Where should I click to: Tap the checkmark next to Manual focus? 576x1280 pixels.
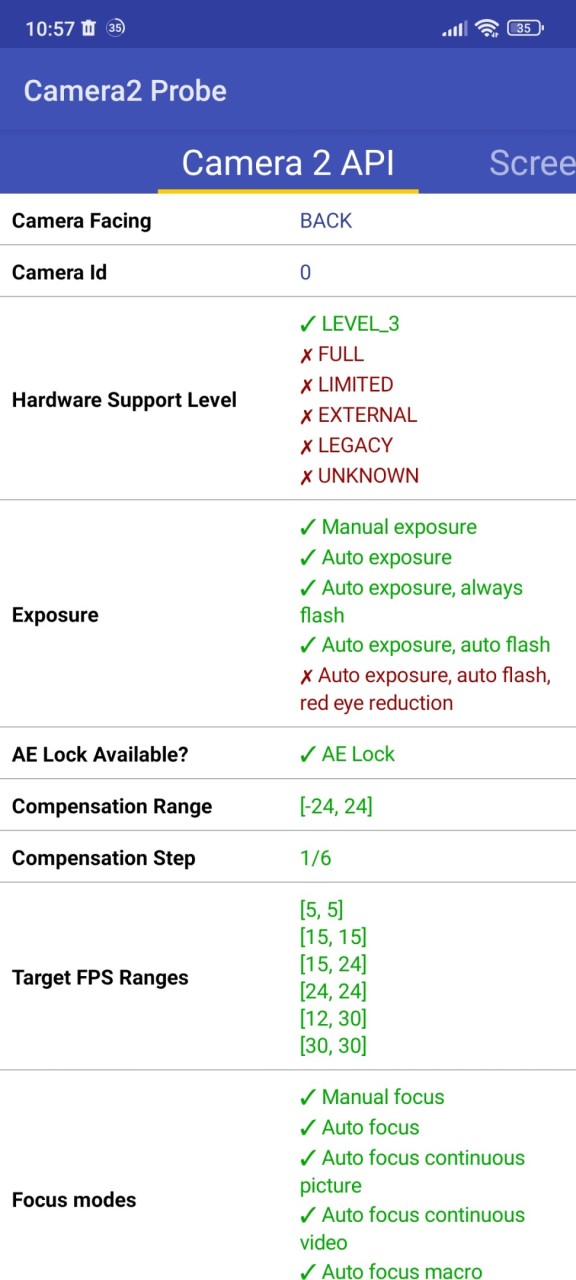(x=308, y=1097)
